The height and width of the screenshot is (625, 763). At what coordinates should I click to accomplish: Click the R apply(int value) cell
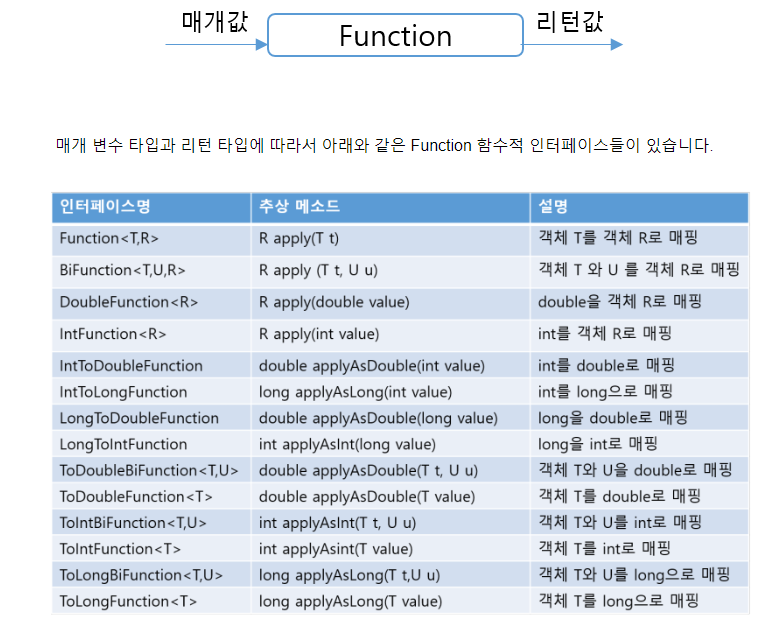pos(390,335)
